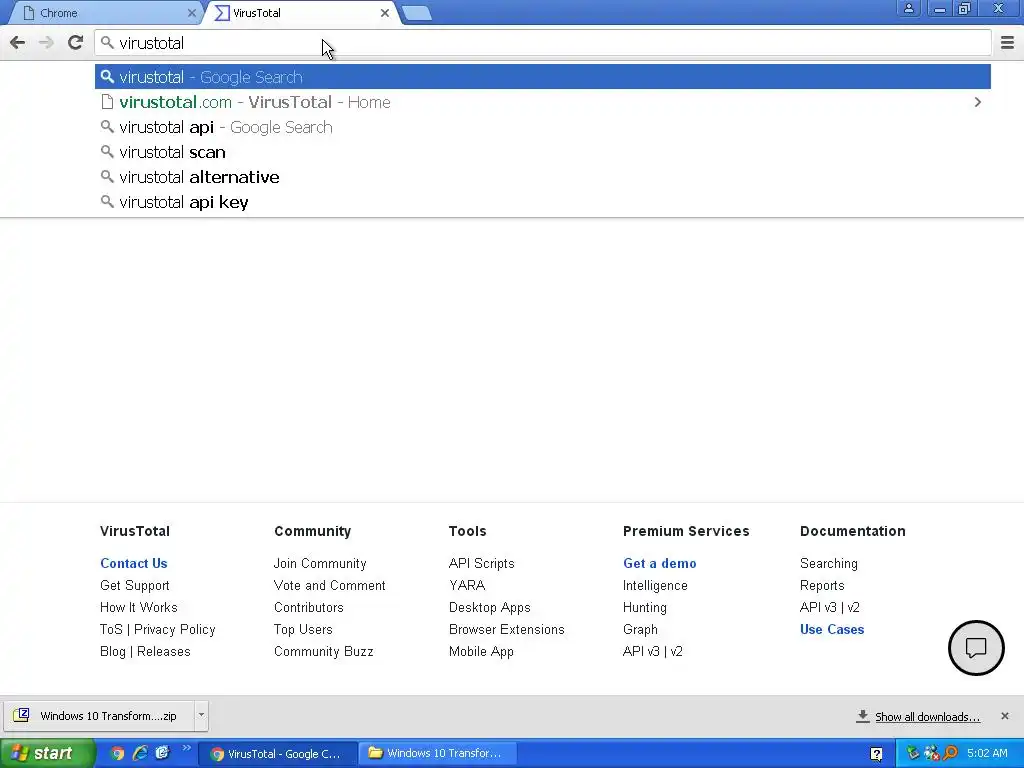This screenshot has height=768, width=1024.
Task: Open Vote and Comment link
Action: pos(330,586)
